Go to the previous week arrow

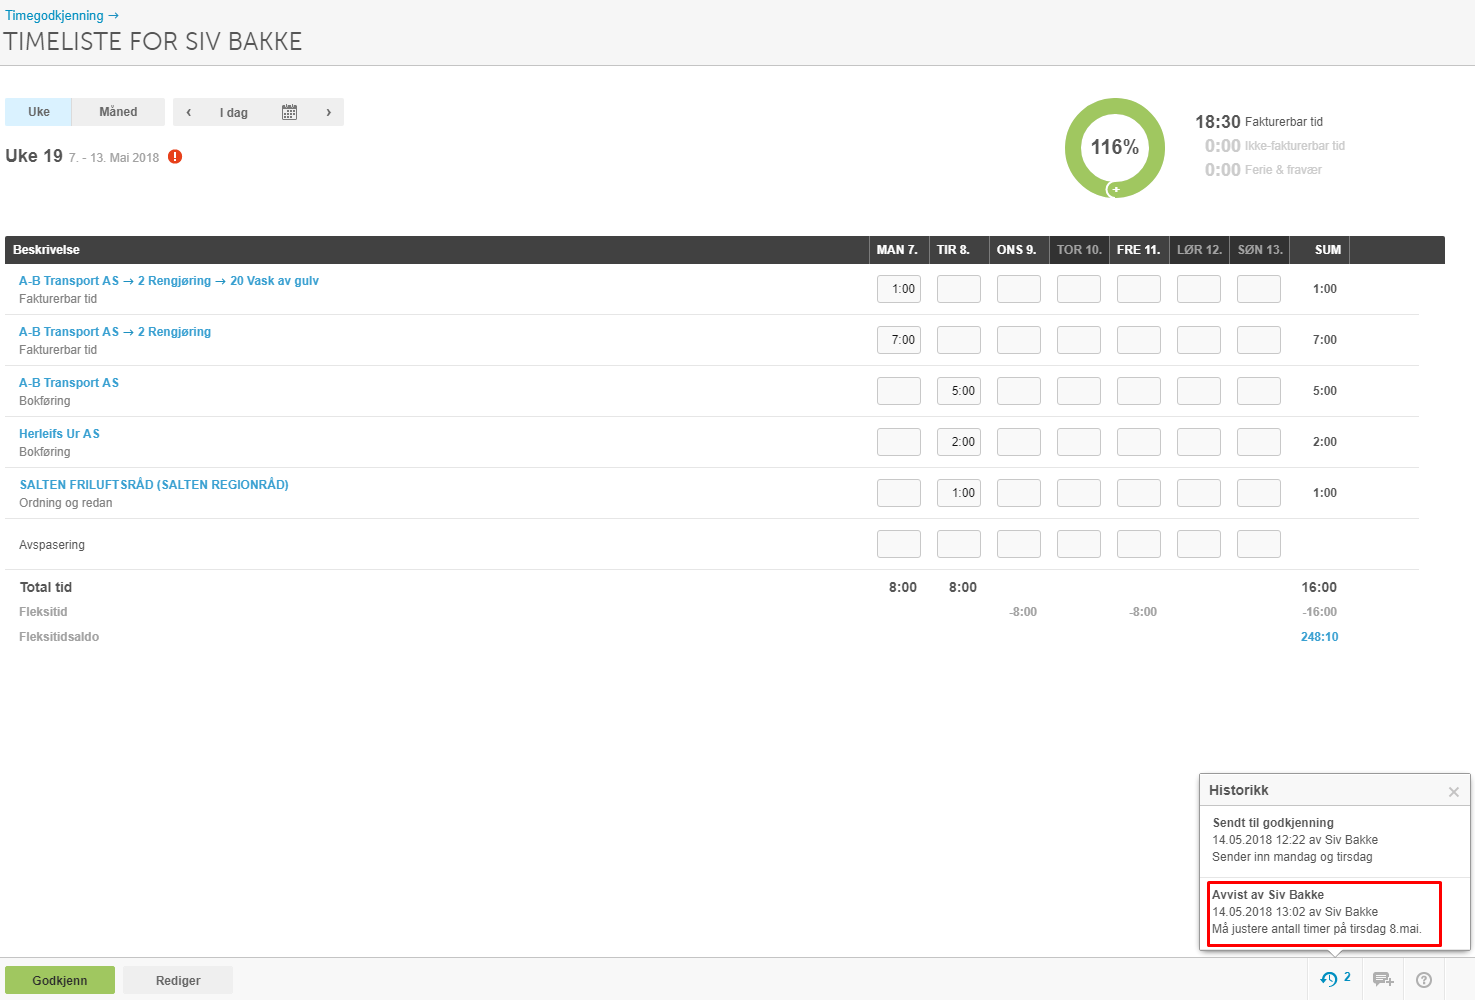pyautogui.click(x=189, y=112)
